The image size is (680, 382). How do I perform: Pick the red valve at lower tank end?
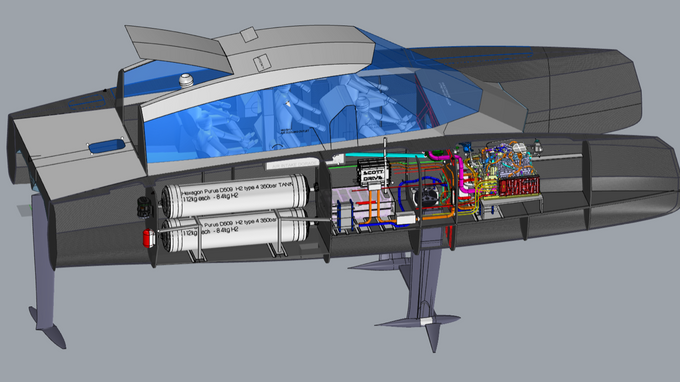tap(149, 238)
